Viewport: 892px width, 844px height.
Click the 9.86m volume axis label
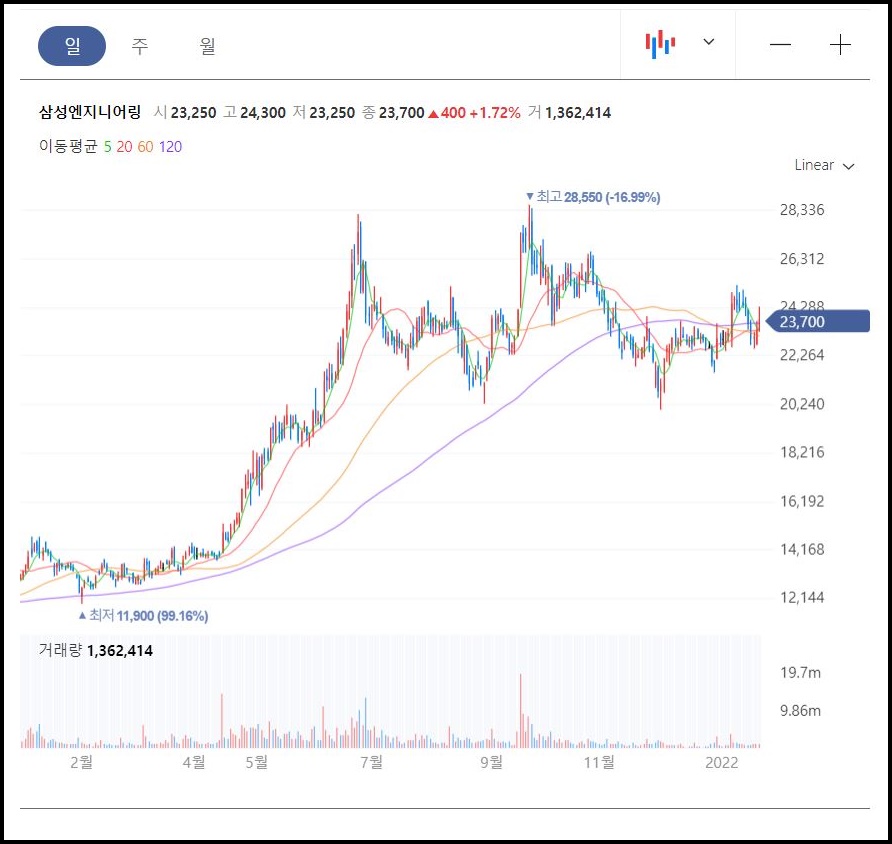[800, 711]
